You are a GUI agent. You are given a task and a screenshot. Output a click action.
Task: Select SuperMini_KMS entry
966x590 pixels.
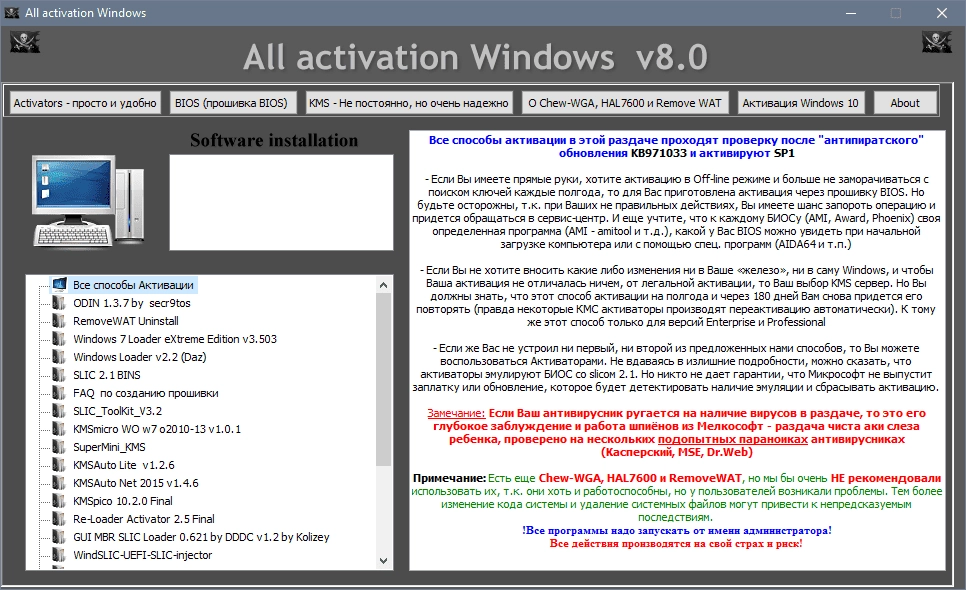109,447
